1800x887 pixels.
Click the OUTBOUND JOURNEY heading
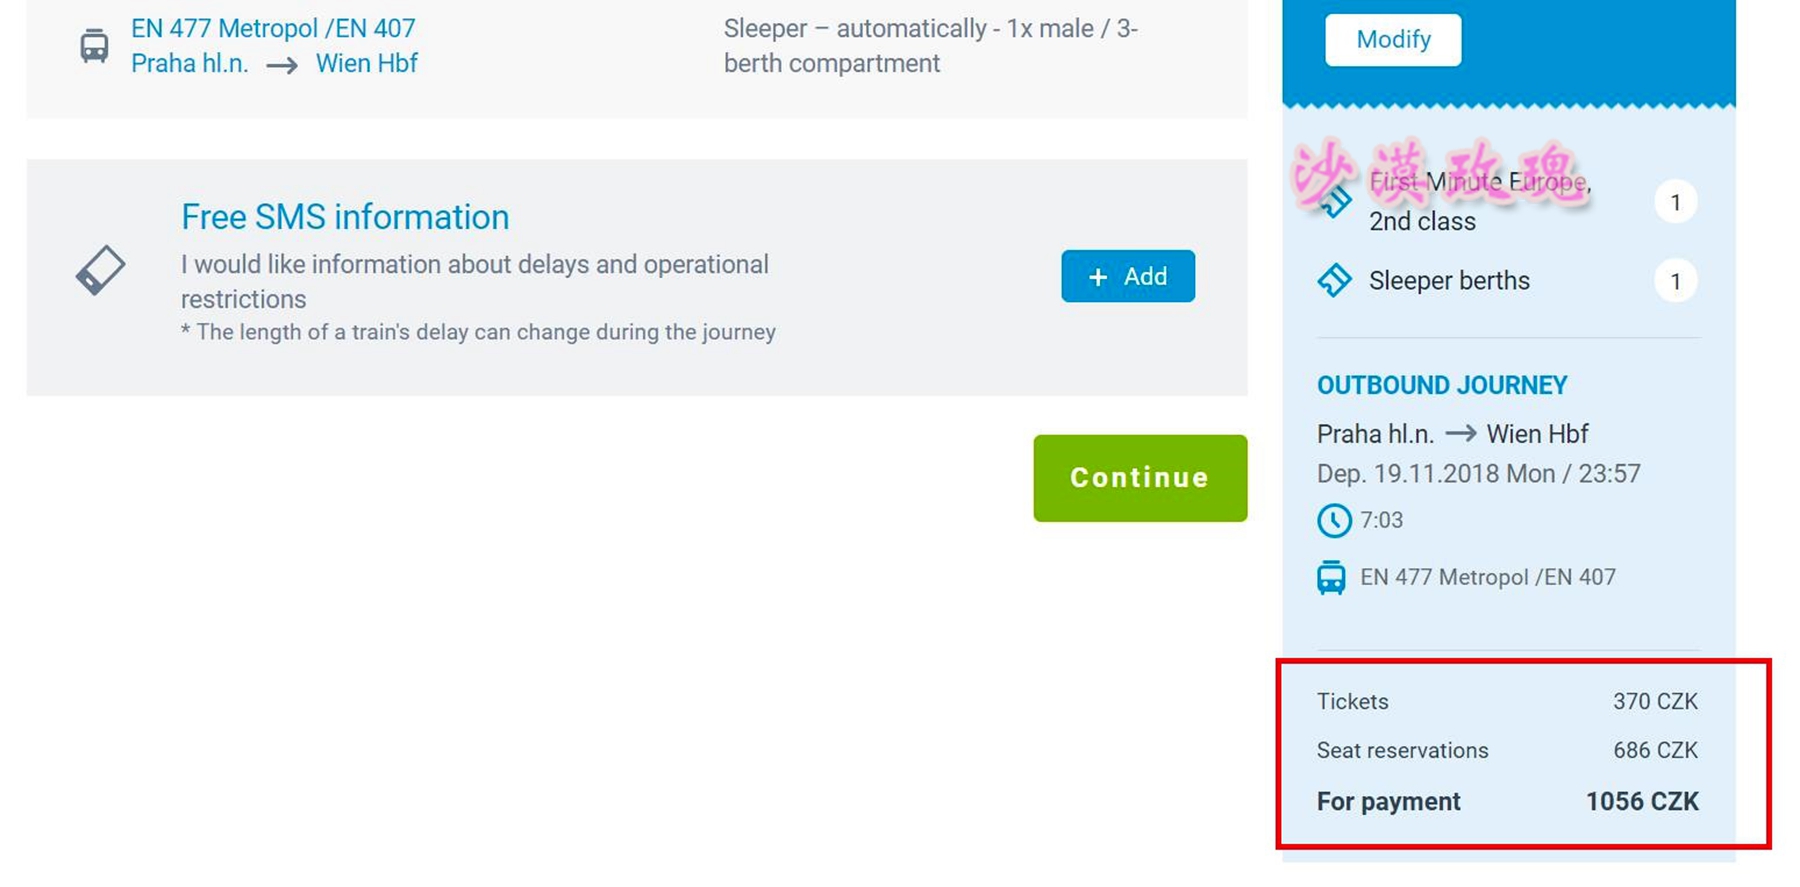tap(1441, 386)
